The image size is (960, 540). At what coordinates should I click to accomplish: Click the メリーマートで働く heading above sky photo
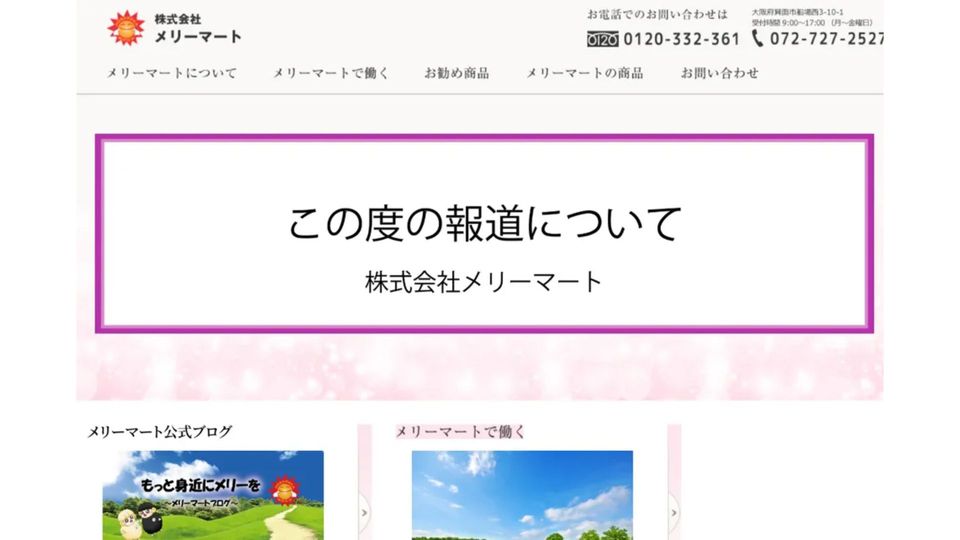point(460,432)
